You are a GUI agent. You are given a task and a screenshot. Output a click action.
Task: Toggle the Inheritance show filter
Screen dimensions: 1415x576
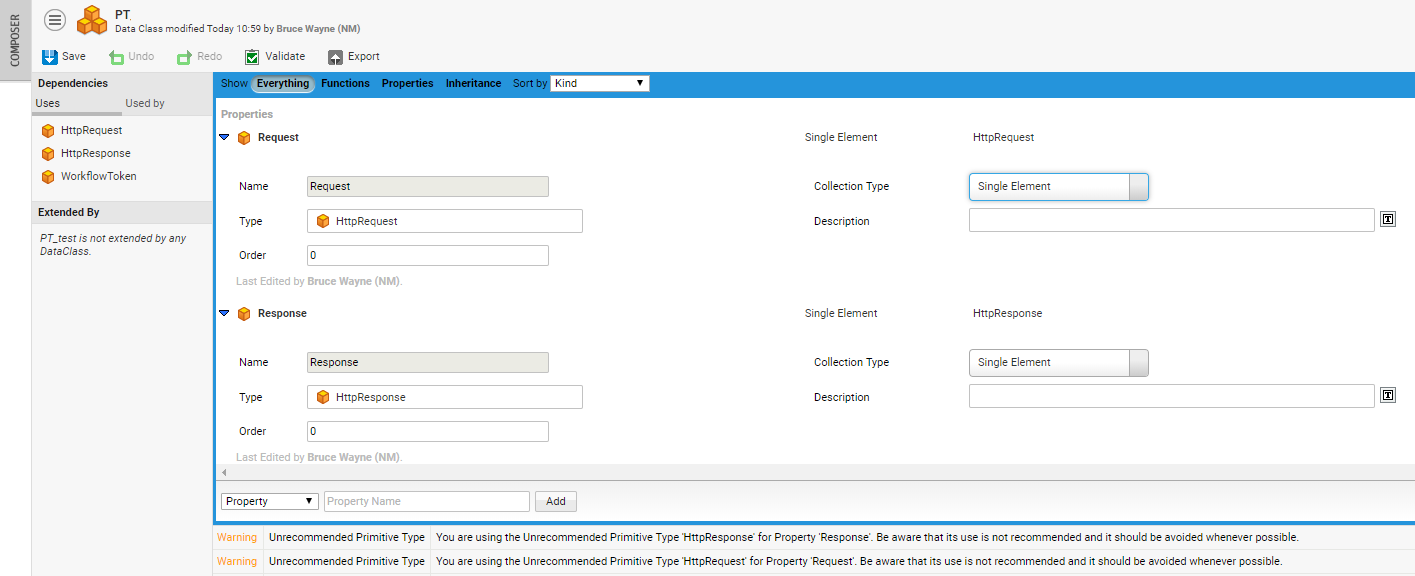(x=473, y=84)
